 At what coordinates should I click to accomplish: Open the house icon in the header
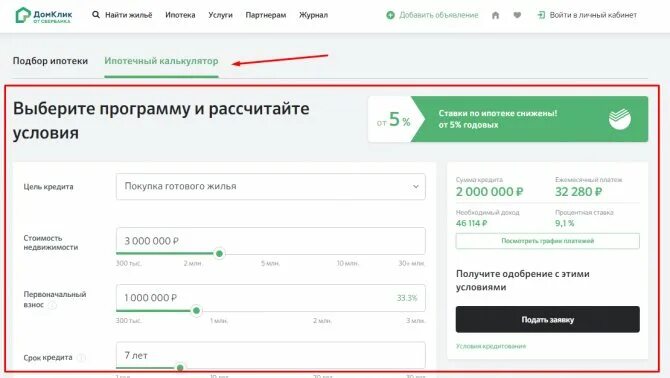(x=495, y=15)
